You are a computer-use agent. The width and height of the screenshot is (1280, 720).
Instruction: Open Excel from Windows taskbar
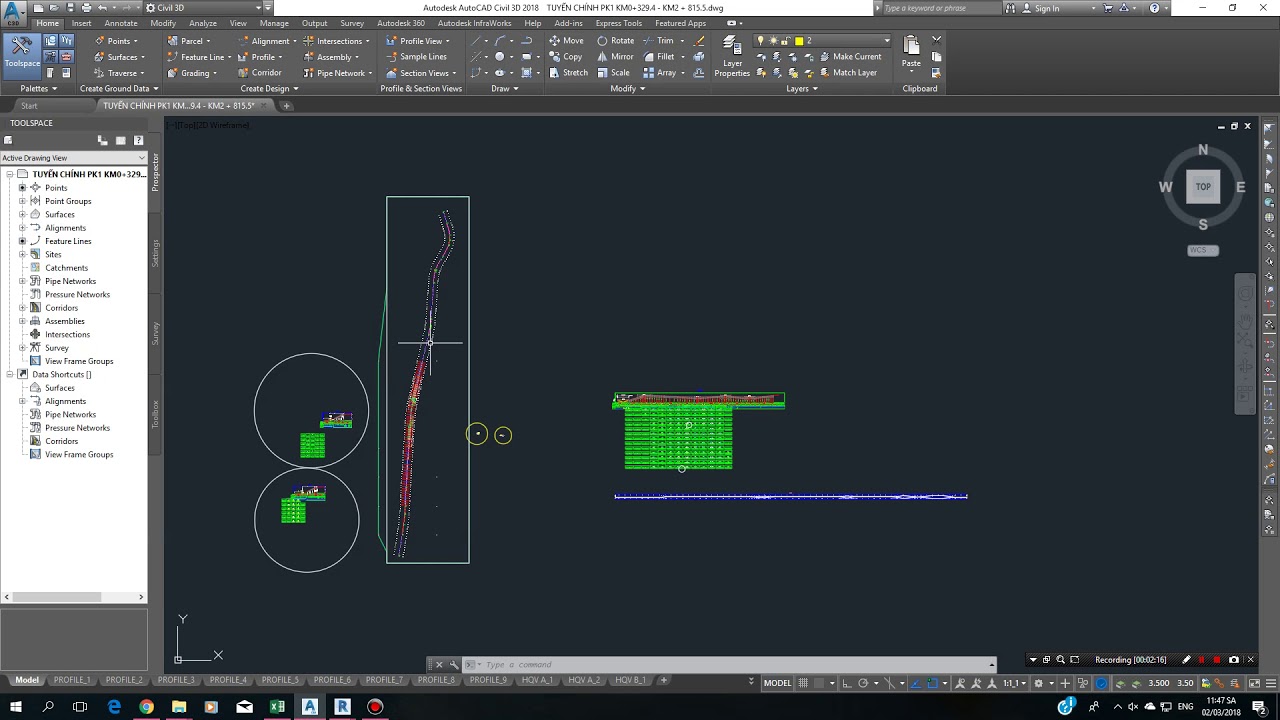[x=277, y=707]
